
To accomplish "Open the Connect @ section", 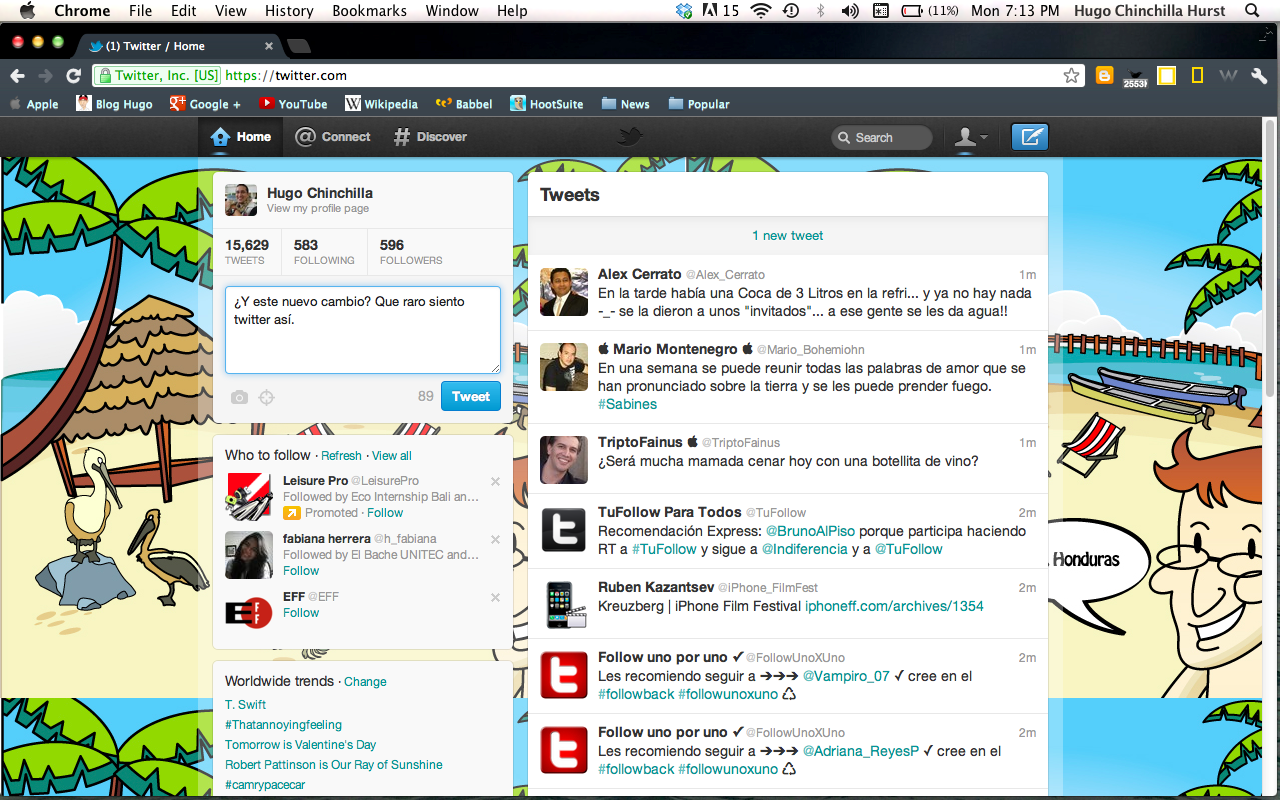I will 333,137.
